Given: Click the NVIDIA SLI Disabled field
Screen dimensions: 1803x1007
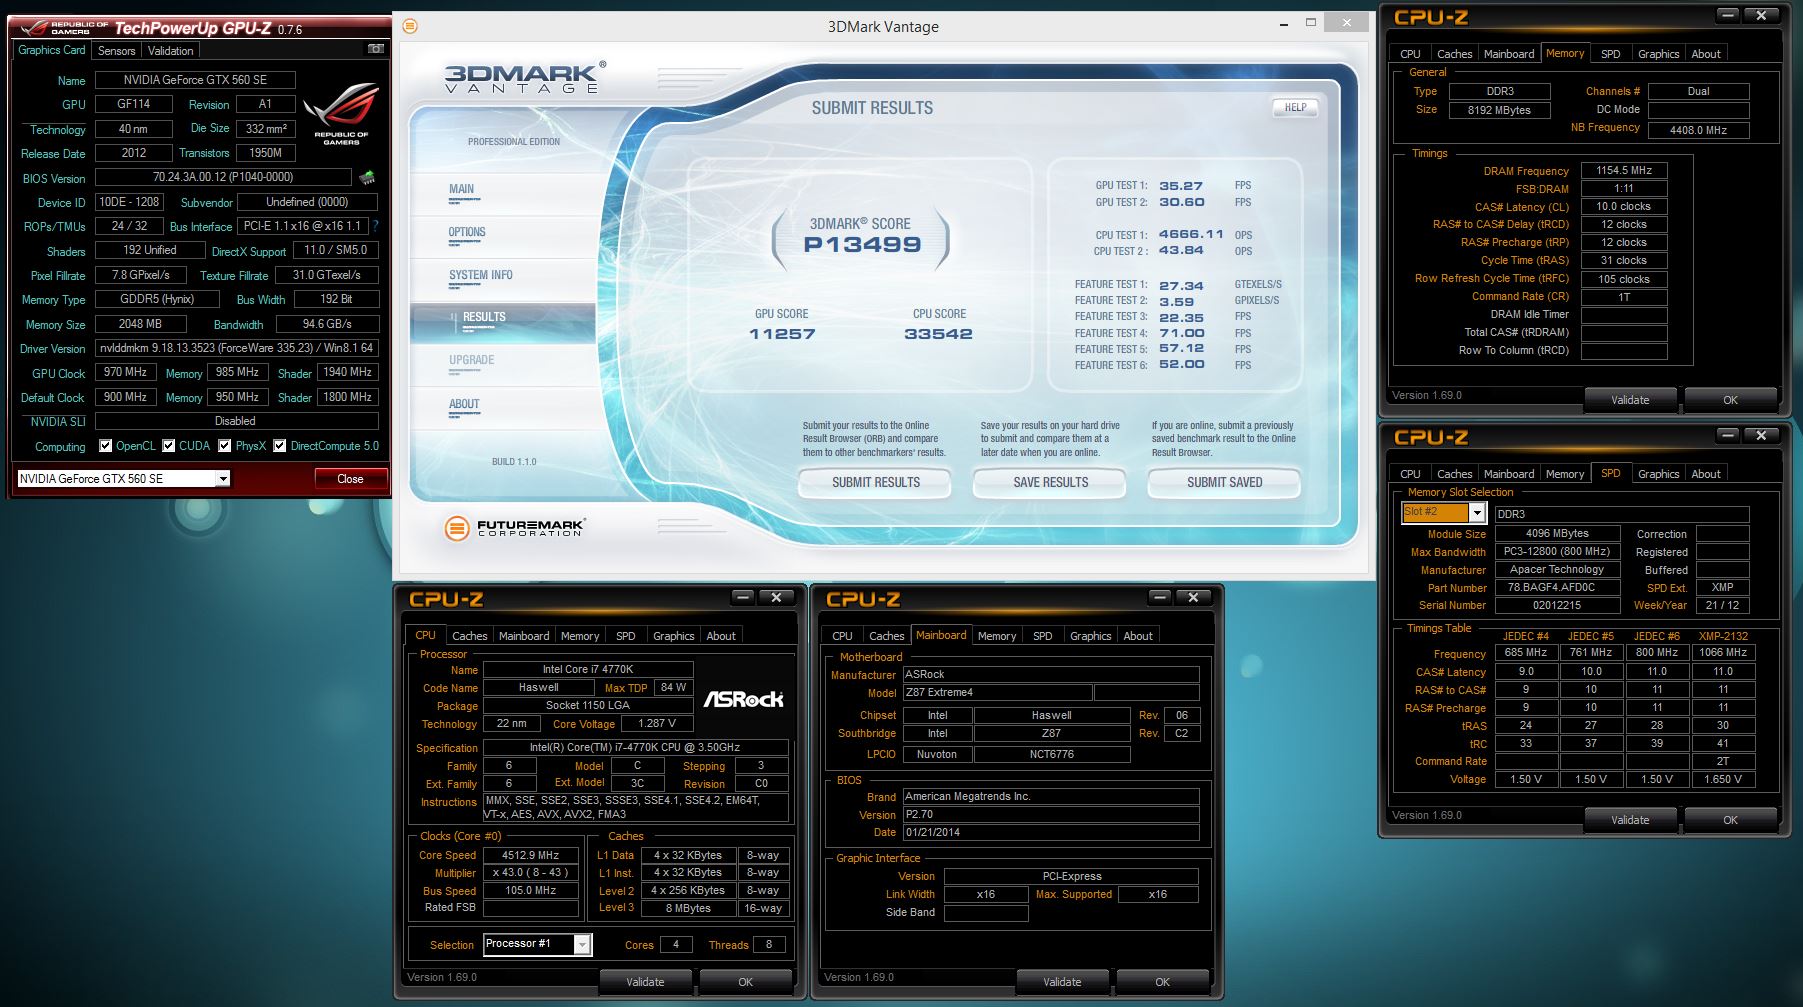Looking at the screenshot, I should 236,421.
